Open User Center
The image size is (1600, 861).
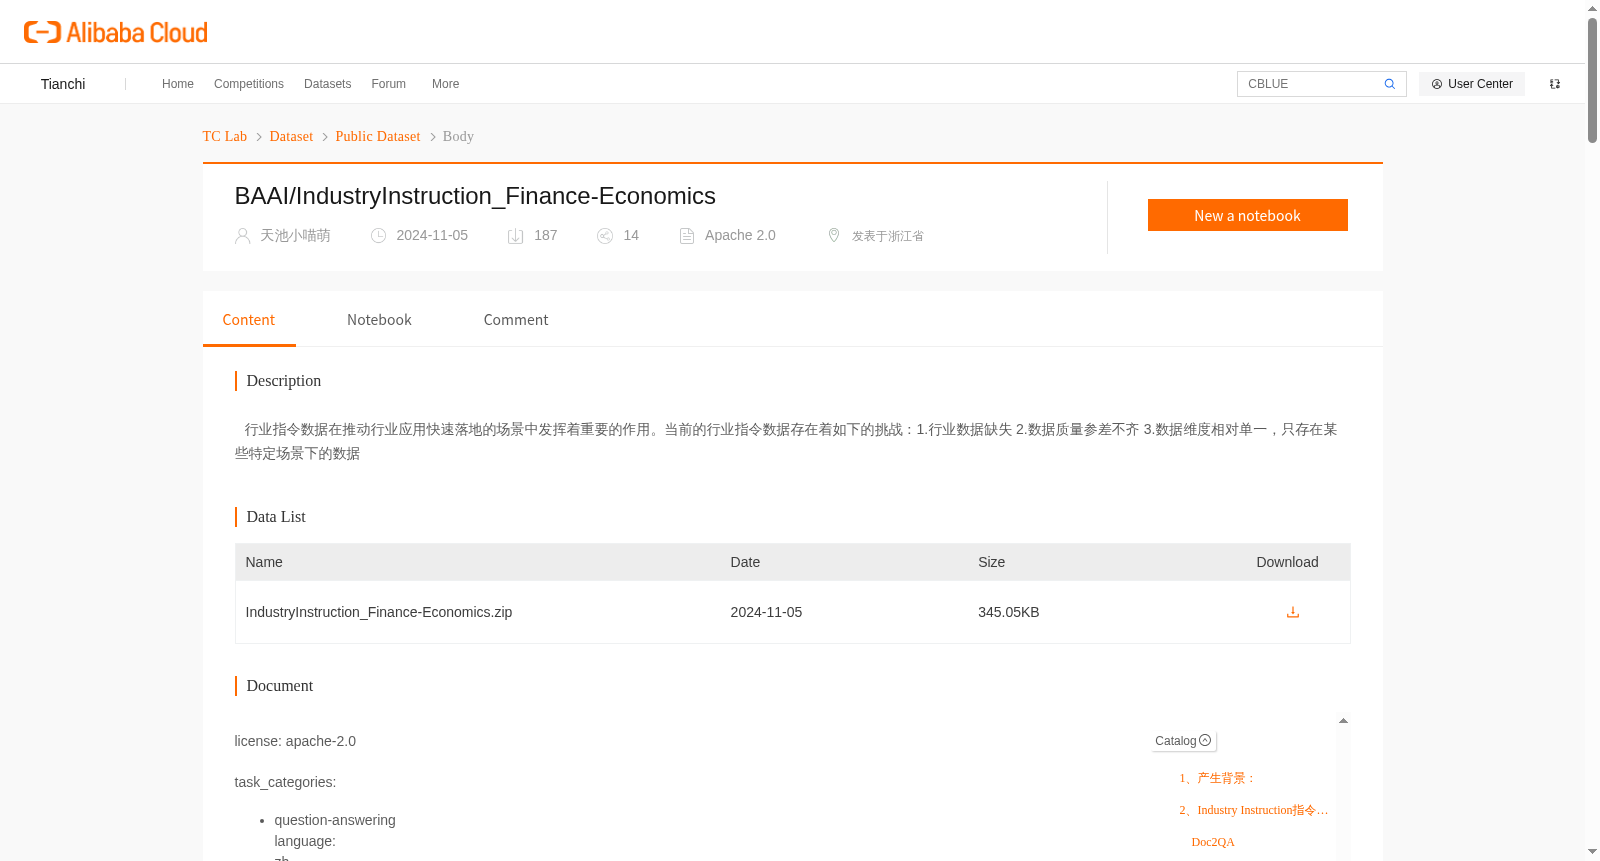[1472, 84]
